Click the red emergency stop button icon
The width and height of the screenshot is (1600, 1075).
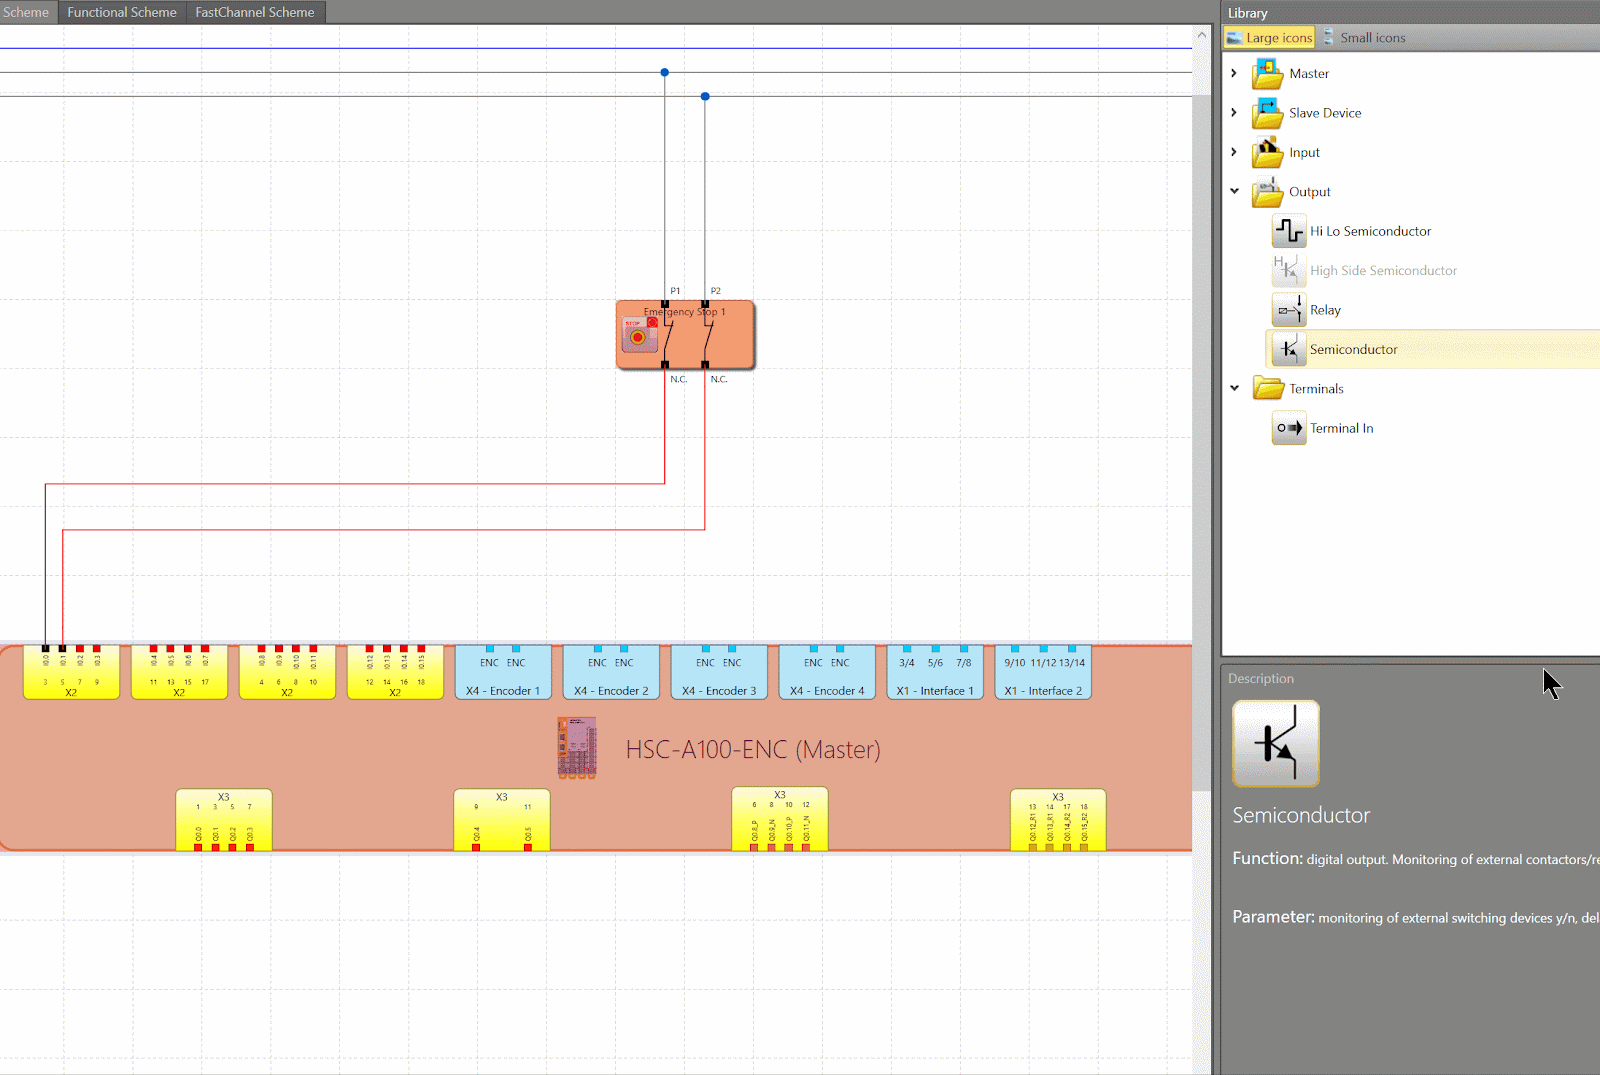click(x=638, y=336)
